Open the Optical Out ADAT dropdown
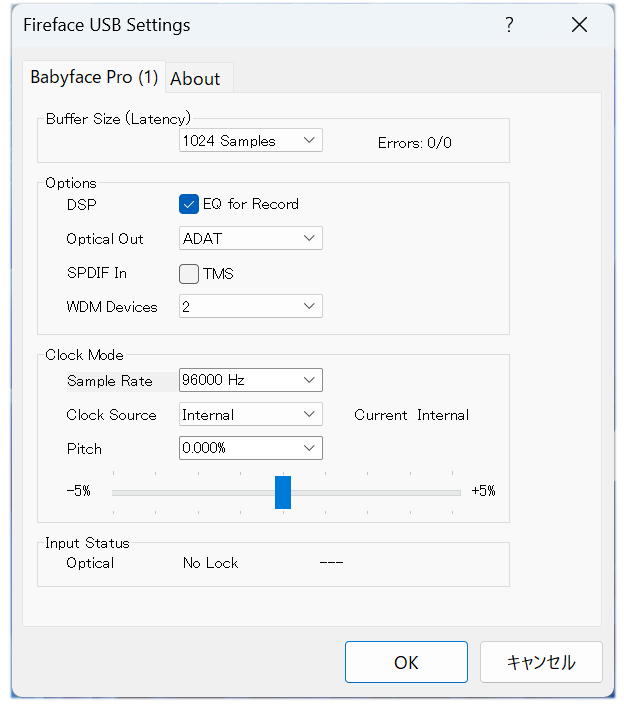 click(251, 238)
